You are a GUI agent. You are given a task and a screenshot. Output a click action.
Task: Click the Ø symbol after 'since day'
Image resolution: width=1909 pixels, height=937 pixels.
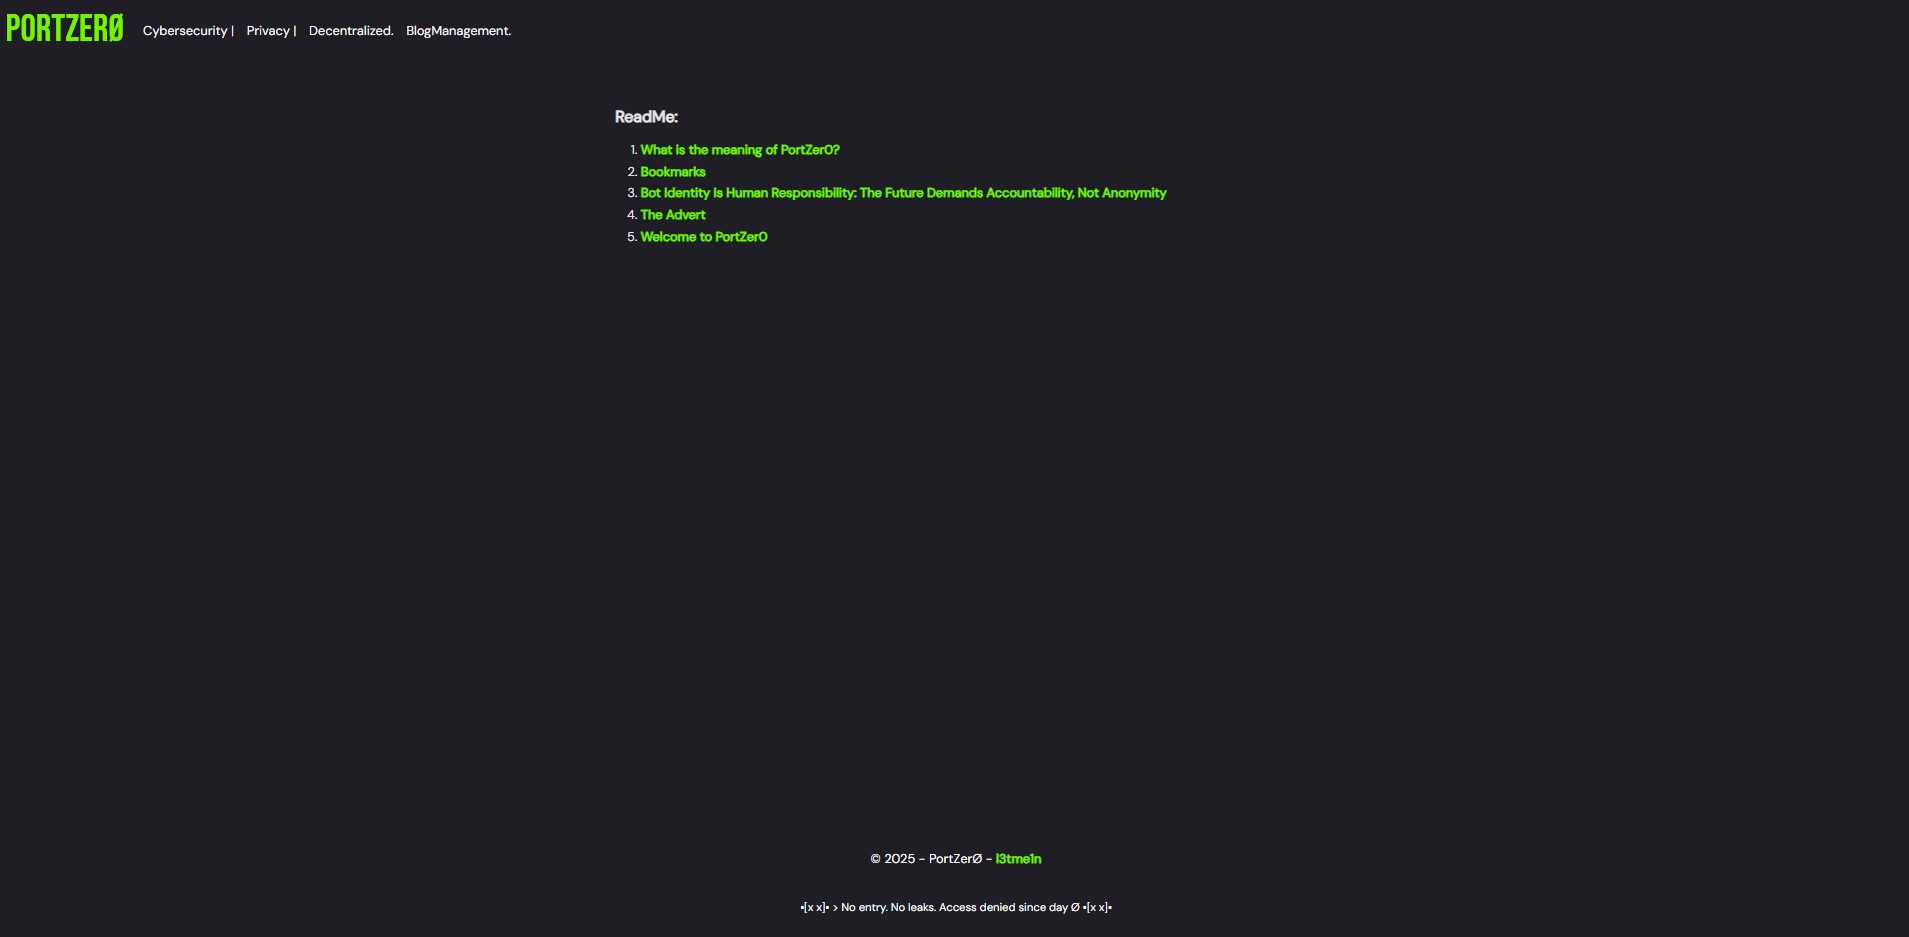(1075, 908)
